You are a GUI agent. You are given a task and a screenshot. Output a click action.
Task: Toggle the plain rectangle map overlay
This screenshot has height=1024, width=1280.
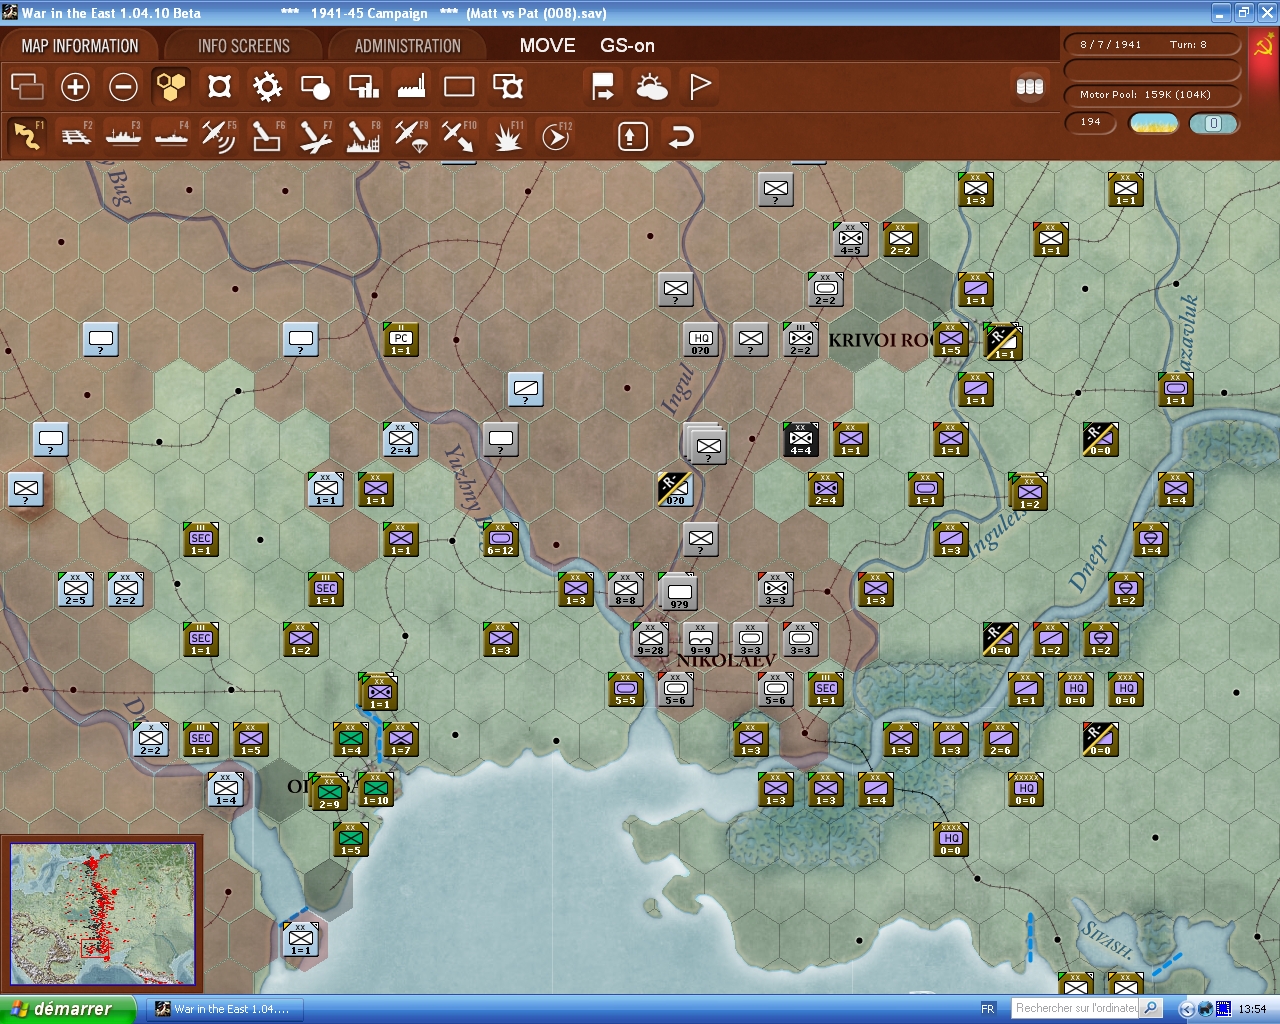point(459,87)
